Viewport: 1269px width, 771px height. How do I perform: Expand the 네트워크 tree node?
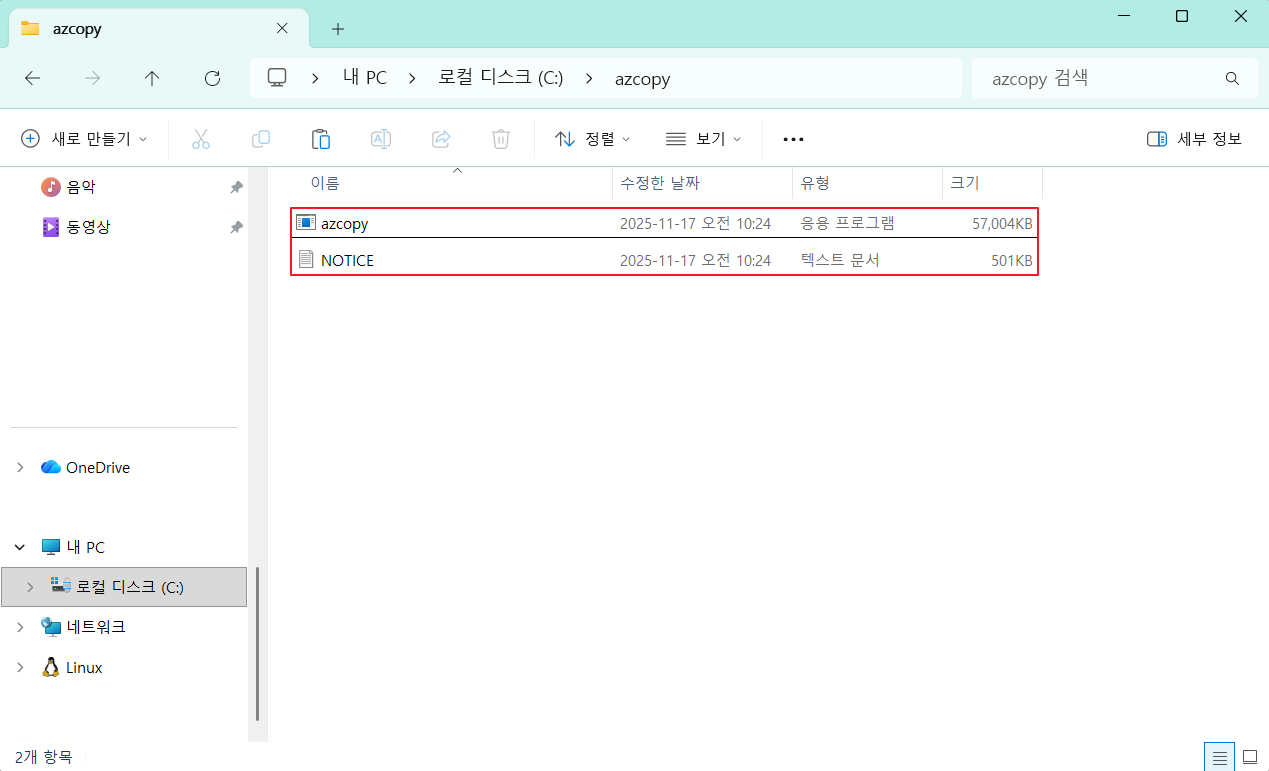click(20, 627)
